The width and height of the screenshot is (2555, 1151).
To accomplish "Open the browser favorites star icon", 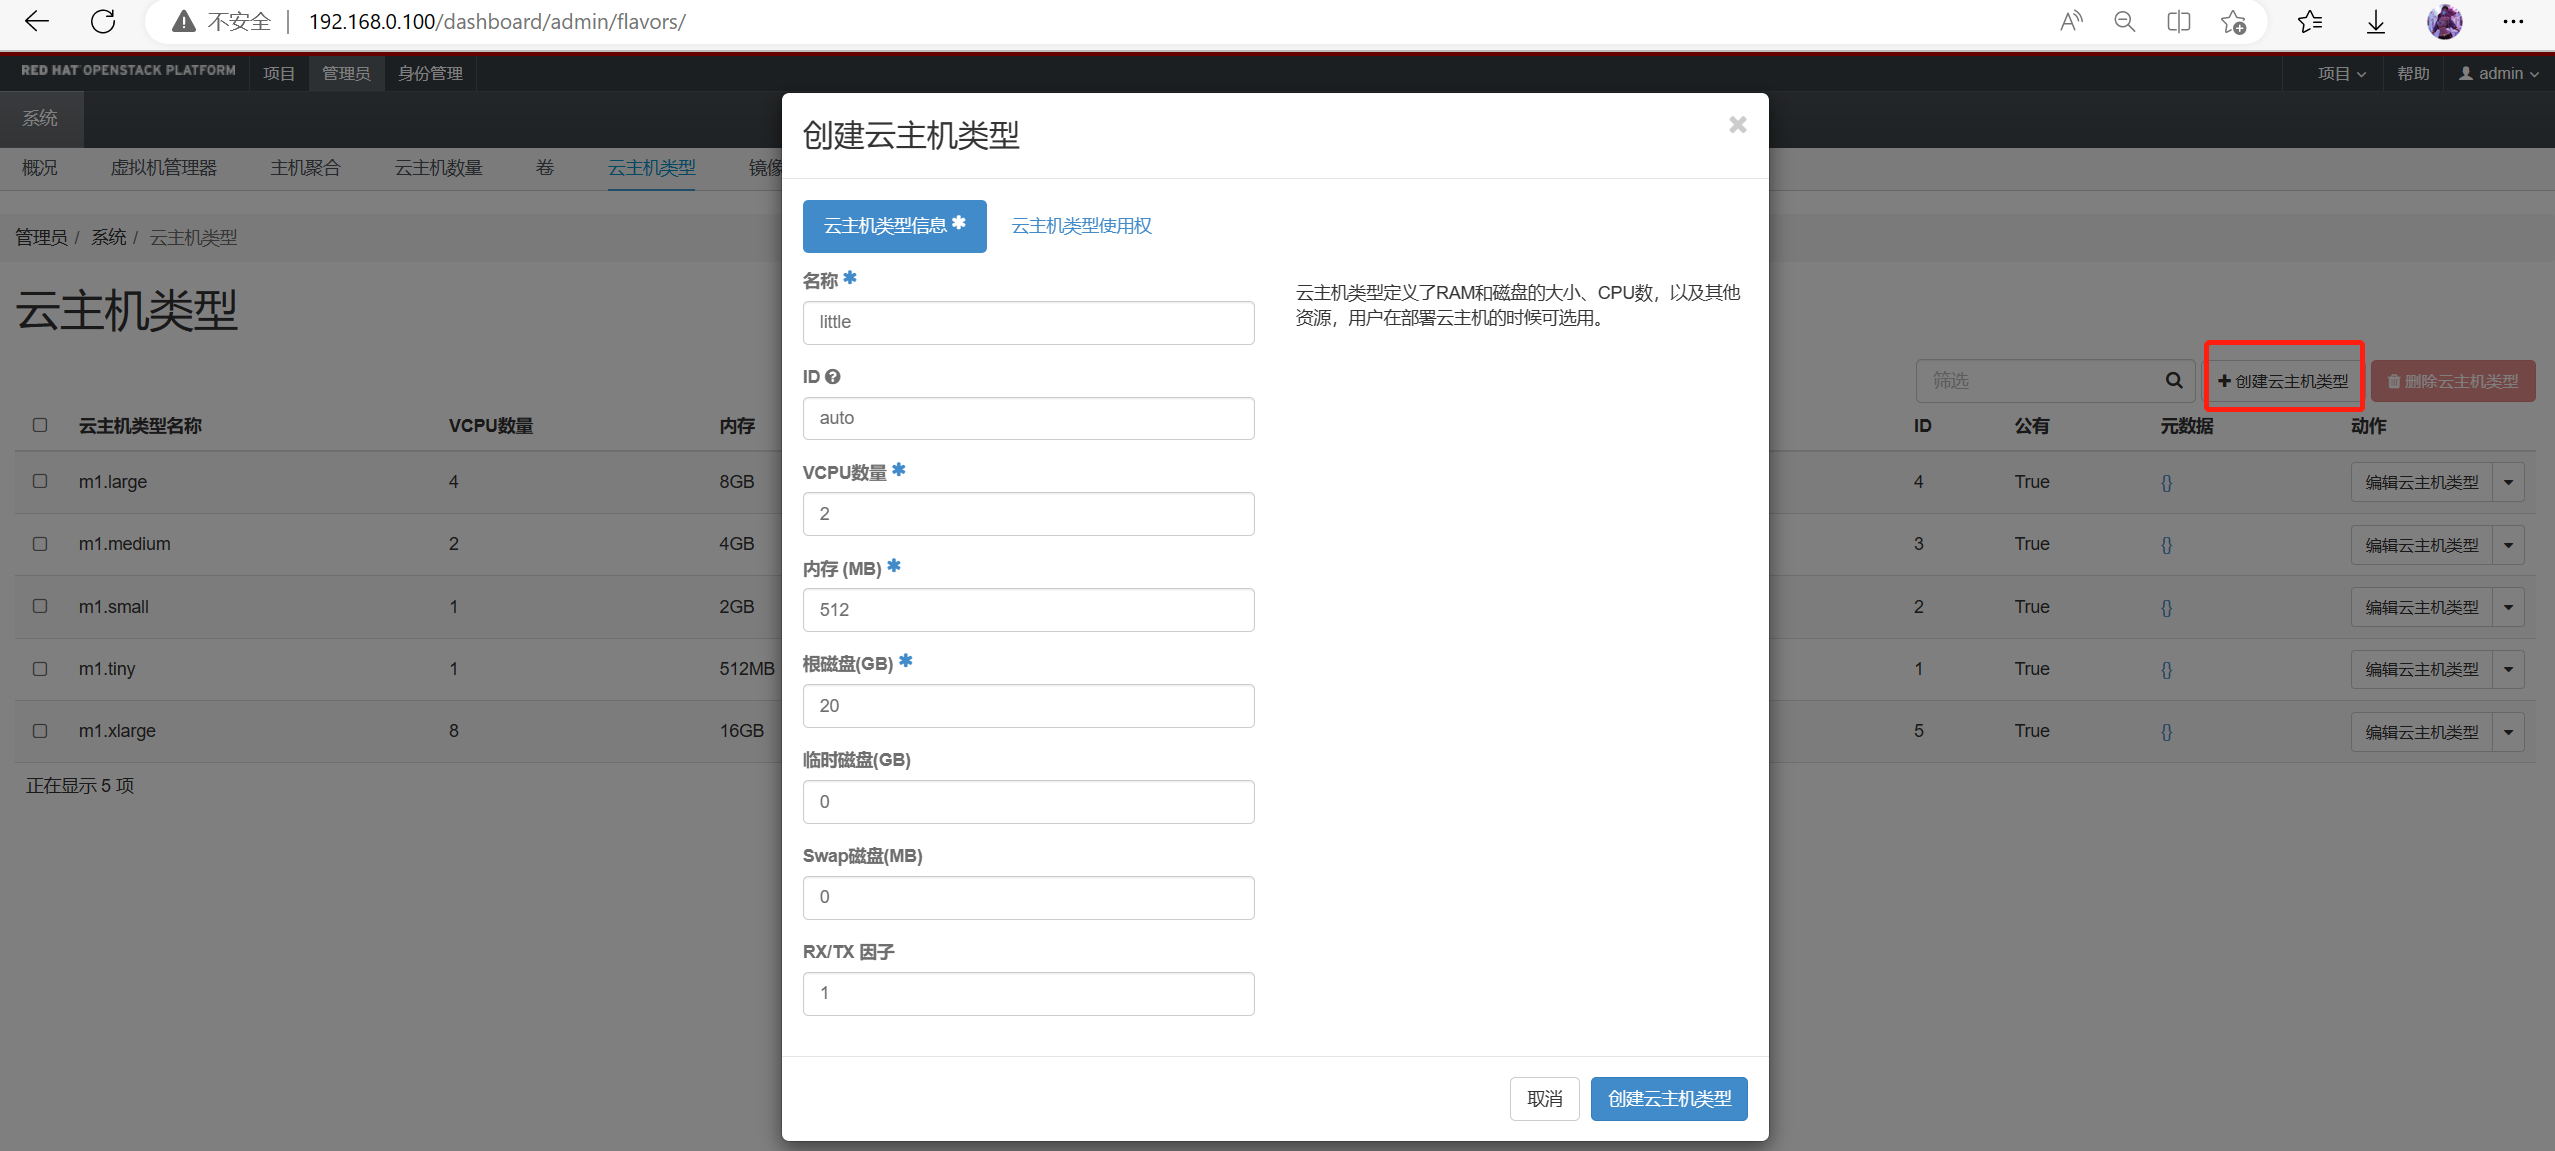I will coord(2309,21).
